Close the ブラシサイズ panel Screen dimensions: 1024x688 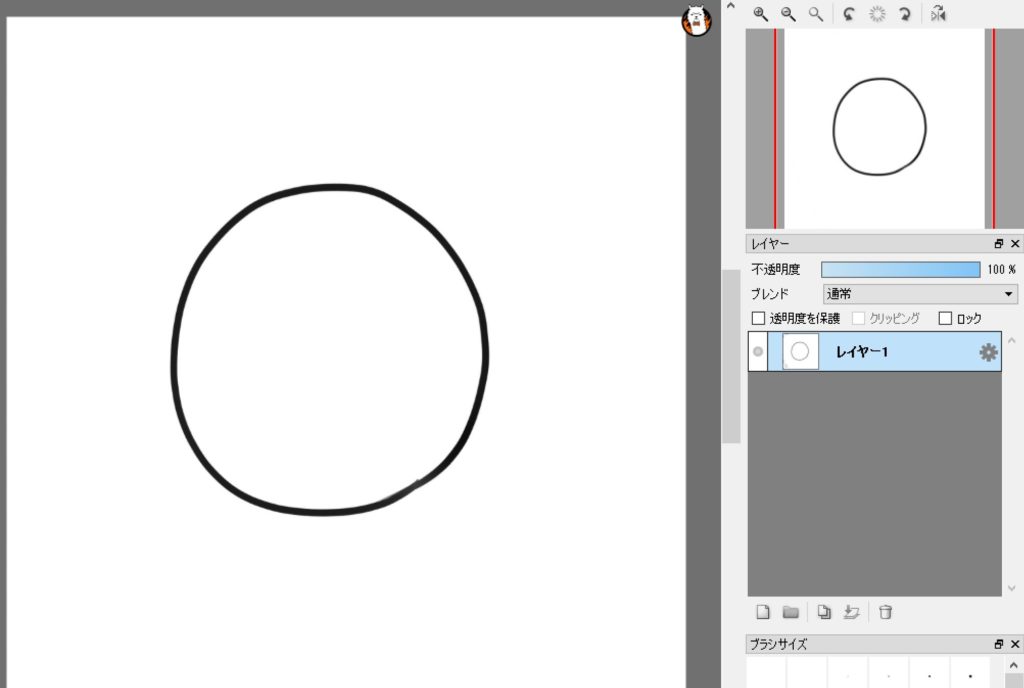[x=1015, y=645]
